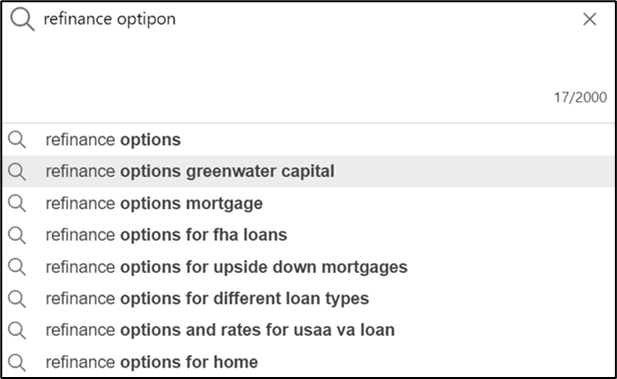Clear the search text with X icon
Screen dimensions: 617x379
[589, 19]
